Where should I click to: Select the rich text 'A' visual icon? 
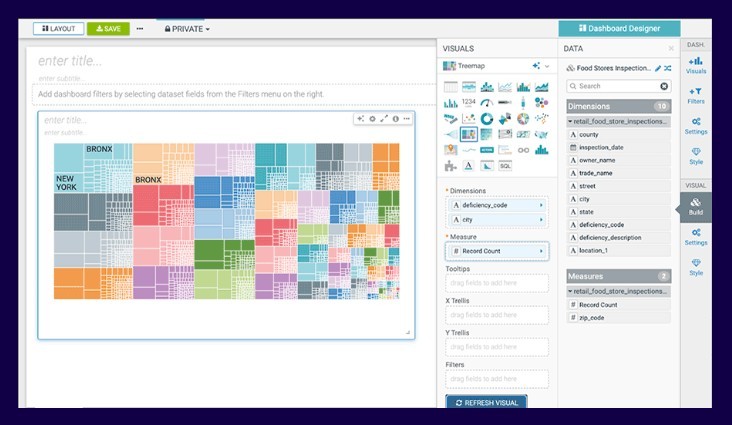click(x=469, y=166)
